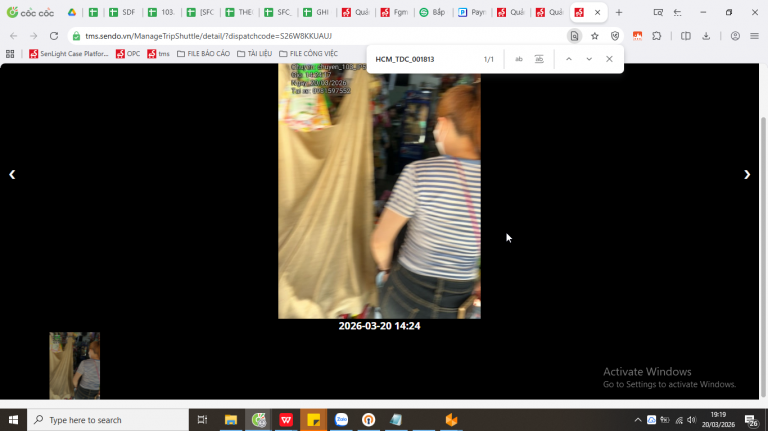Open File Explorer from taskbar
Viewport: 768px width, 431px height.
tap(231, 420)
